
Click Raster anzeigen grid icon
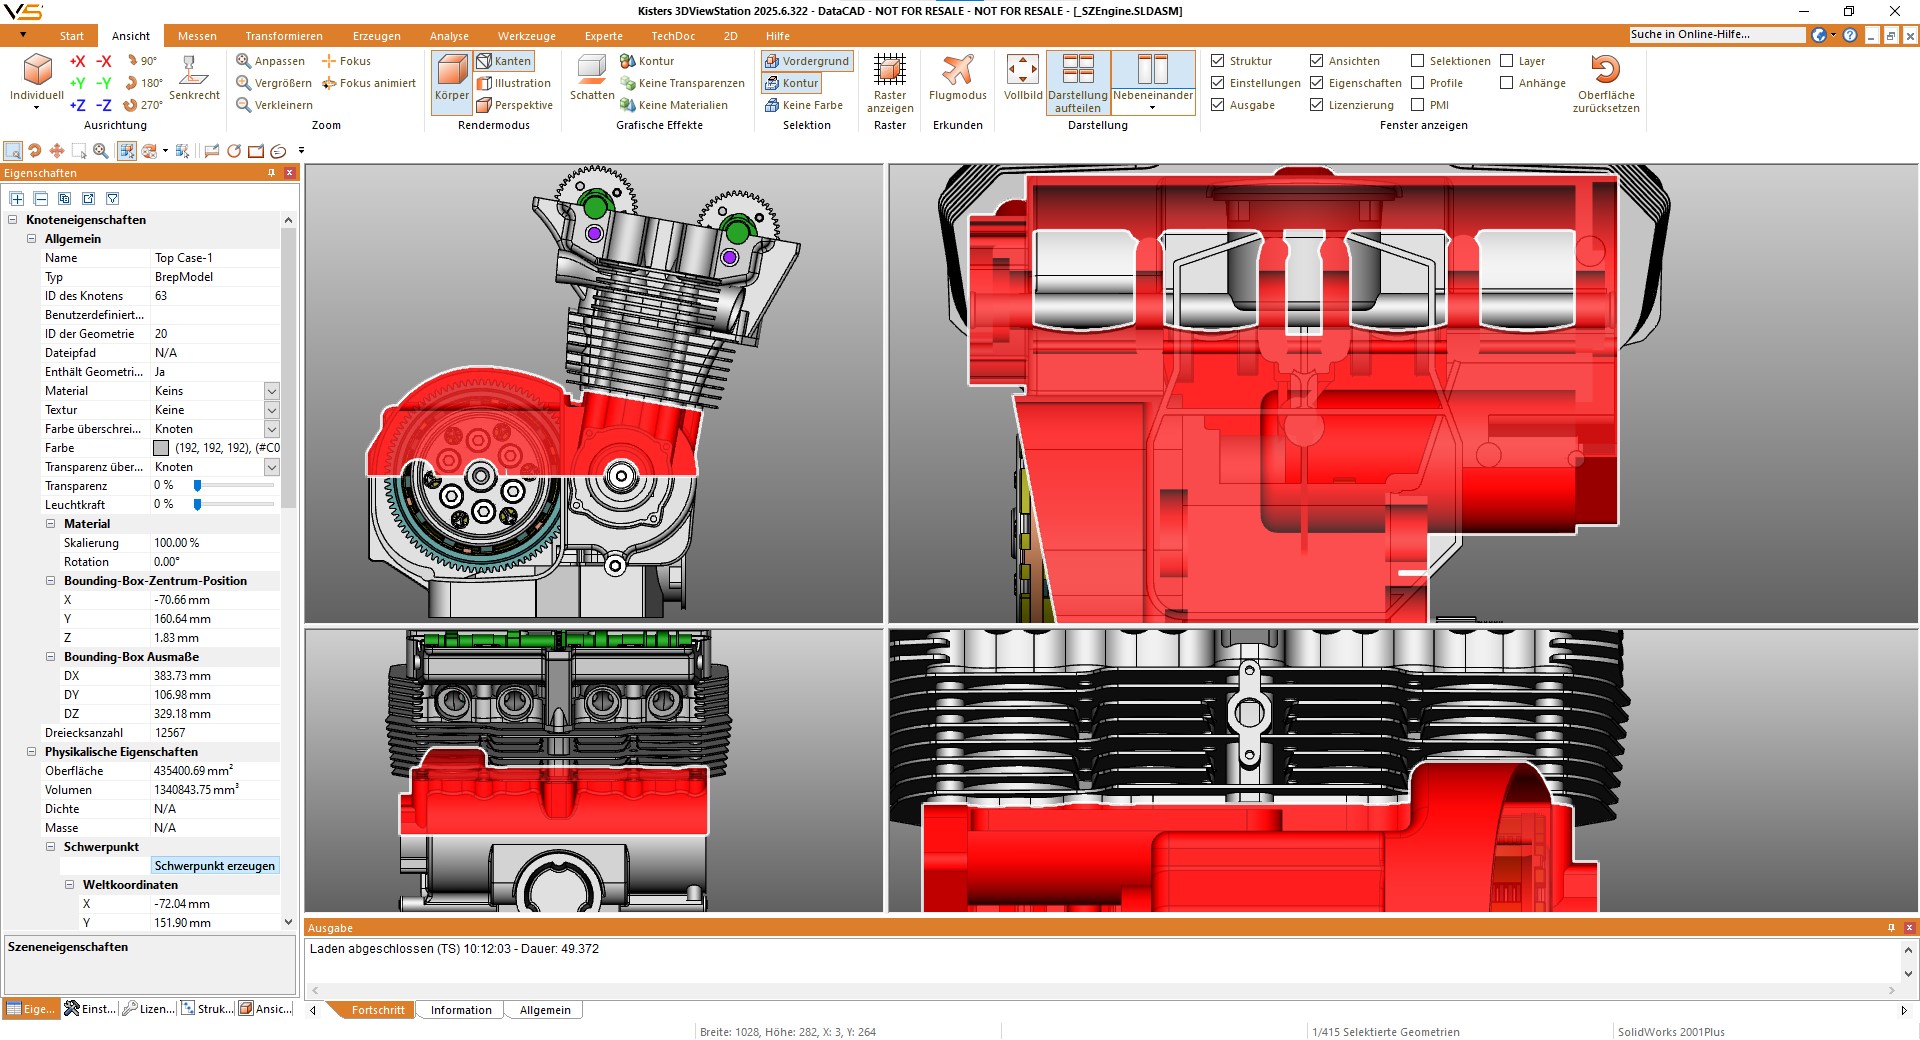point(889,71)
